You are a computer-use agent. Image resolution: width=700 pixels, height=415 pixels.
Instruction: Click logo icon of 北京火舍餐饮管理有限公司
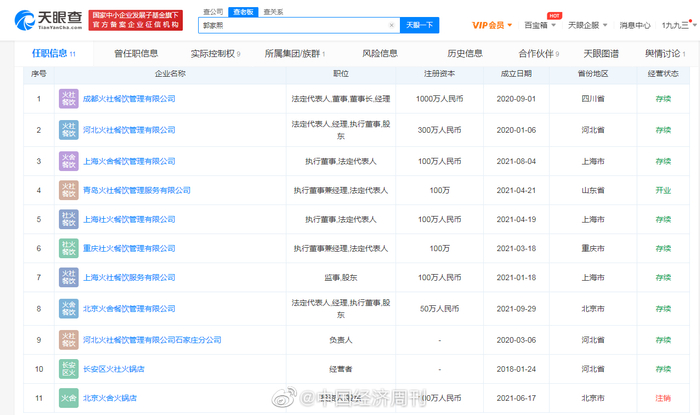68,309
